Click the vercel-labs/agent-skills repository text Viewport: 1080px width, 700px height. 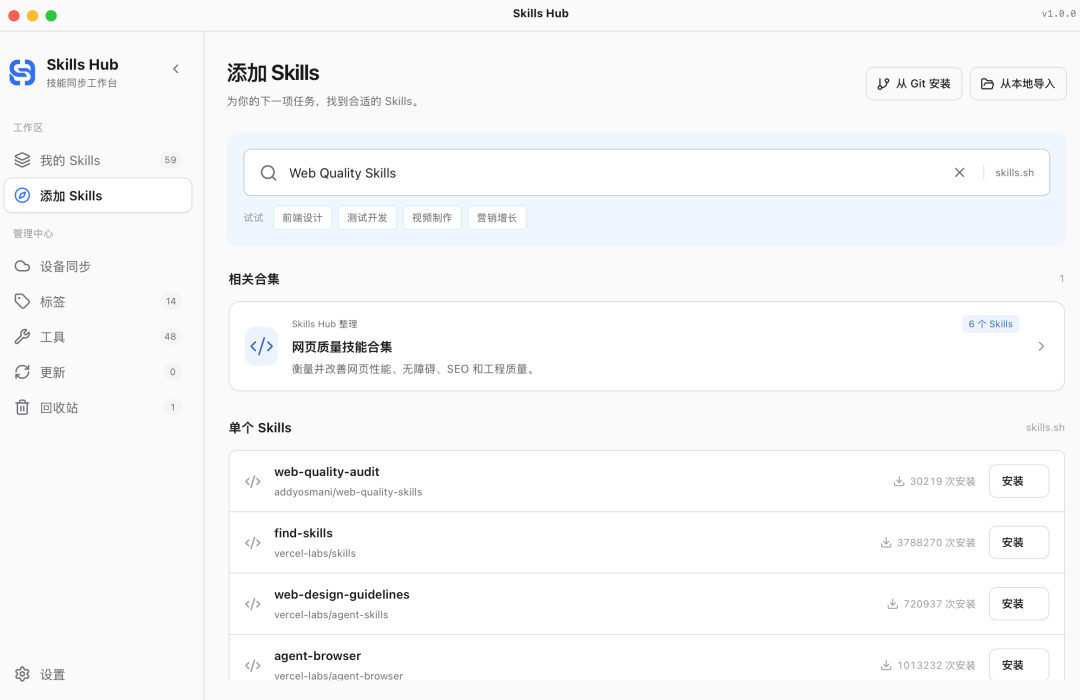[331, 615]
